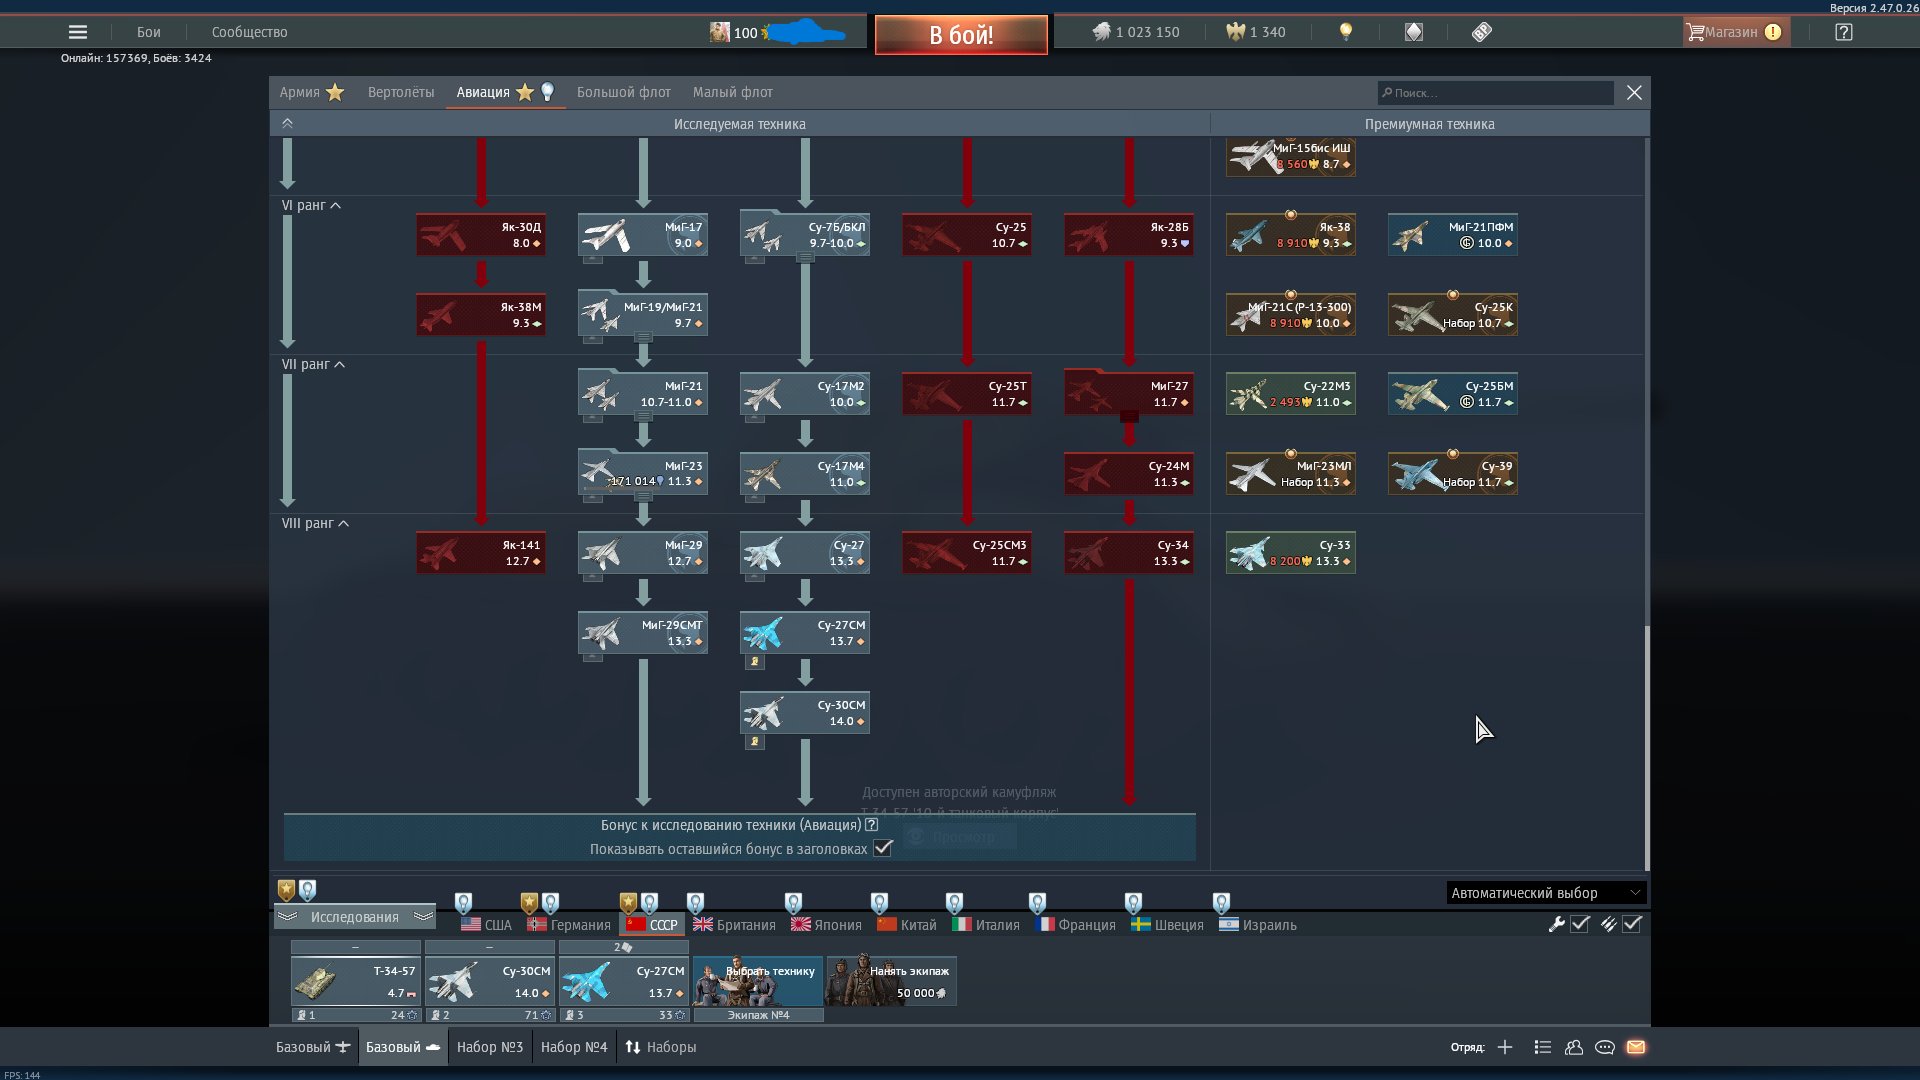Click the warbonds diamond icon

(1413, 32)
